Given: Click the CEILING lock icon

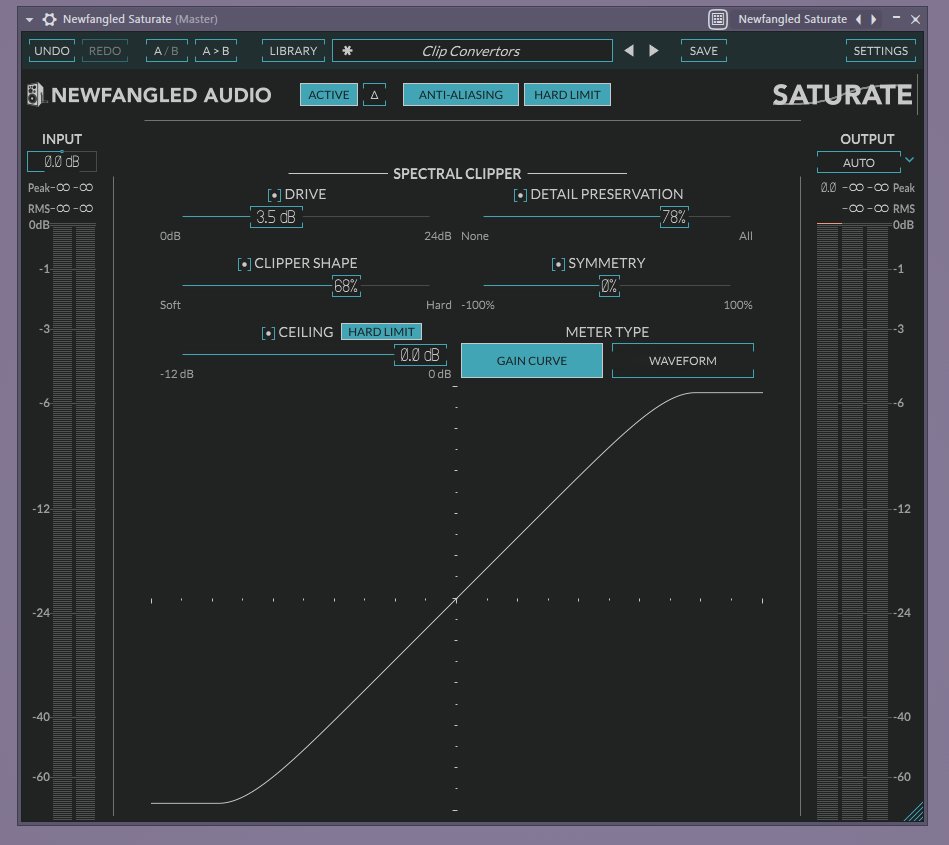Looking at the screenshot, I should tap(268, 333).
